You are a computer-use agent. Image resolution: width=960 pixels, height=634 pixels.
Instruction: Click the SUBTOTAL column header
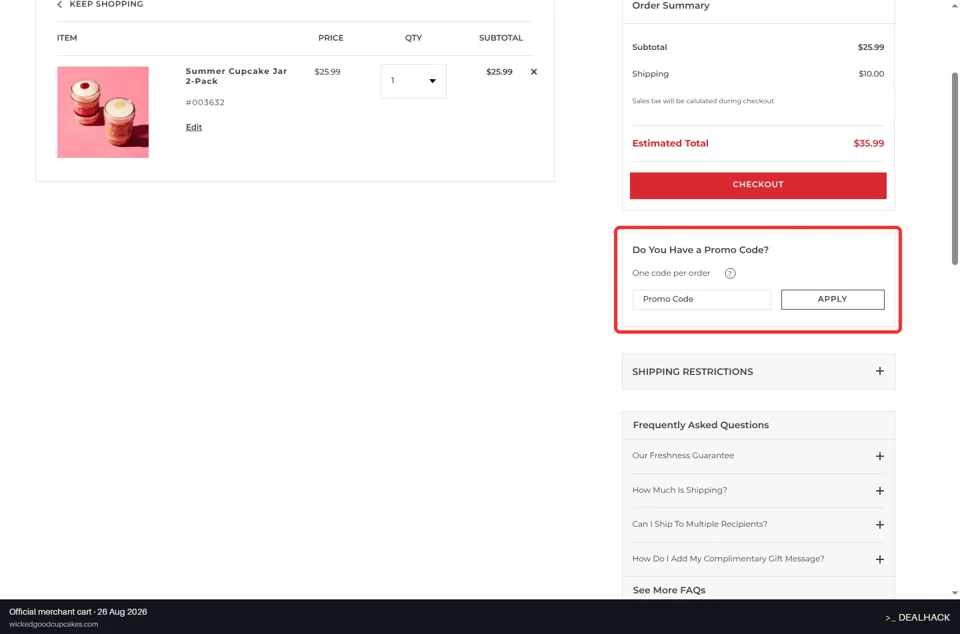[x=501, y=38]
